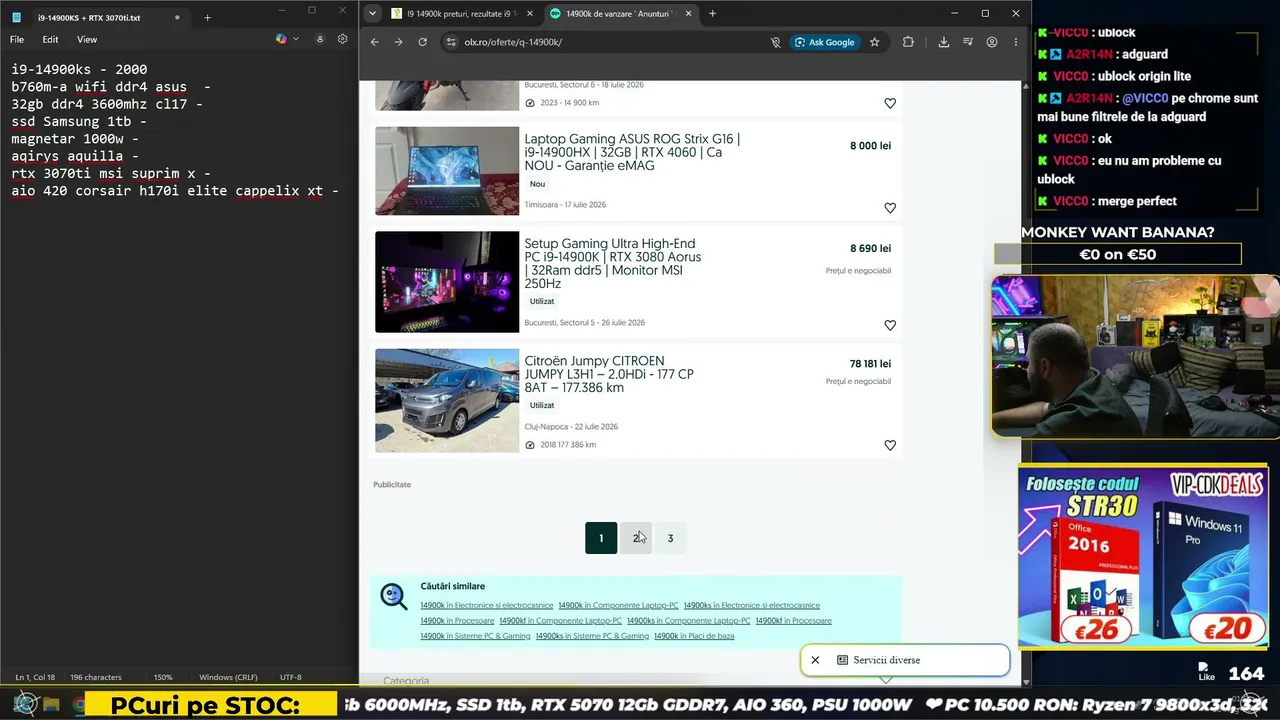Open the account profile icon in Notepad
The height and width of the screenshot is (720, 1280).
320,39
